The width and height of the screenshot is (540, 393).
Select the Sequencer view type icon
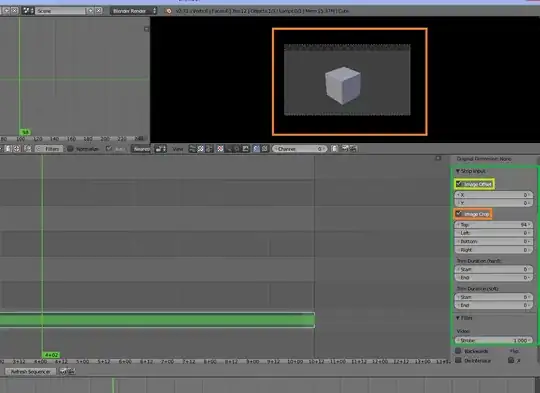click(x=193, y=149)
